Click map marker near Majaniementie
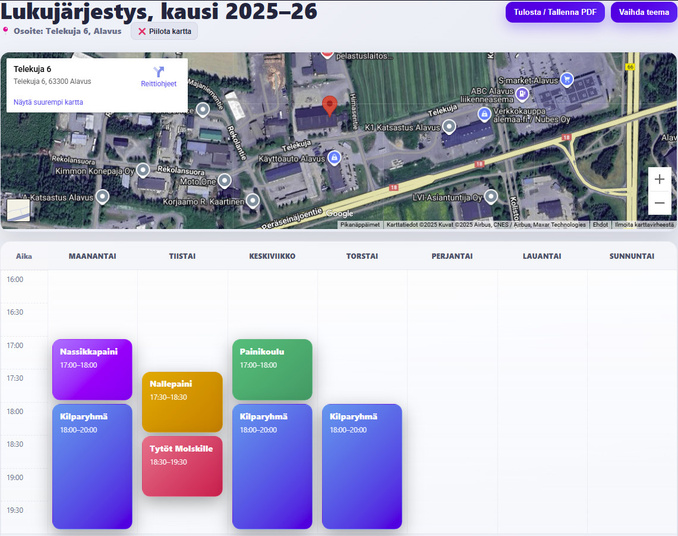678x536 pixels. (202, 110)
